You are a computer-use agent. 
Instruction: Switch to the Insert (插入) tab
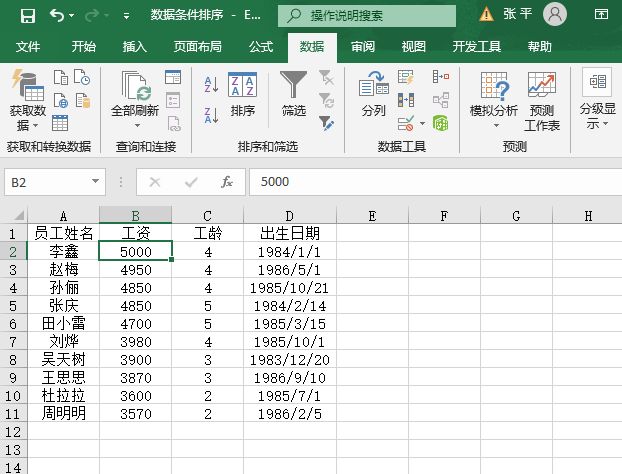(x=134, y=47)
